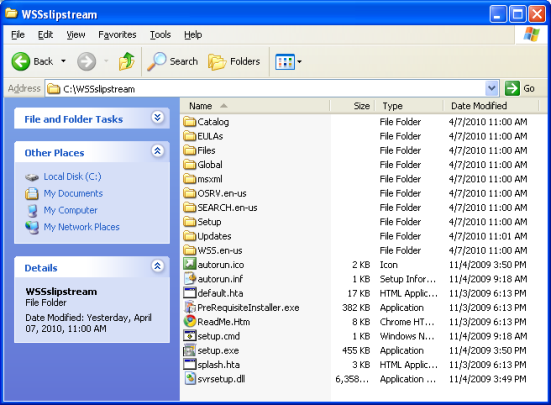The width and height of the screenshot is (551, 405).
Task: Click the Up folder toolbar icon
Action: pyautogui.click(x=127, y=61)
